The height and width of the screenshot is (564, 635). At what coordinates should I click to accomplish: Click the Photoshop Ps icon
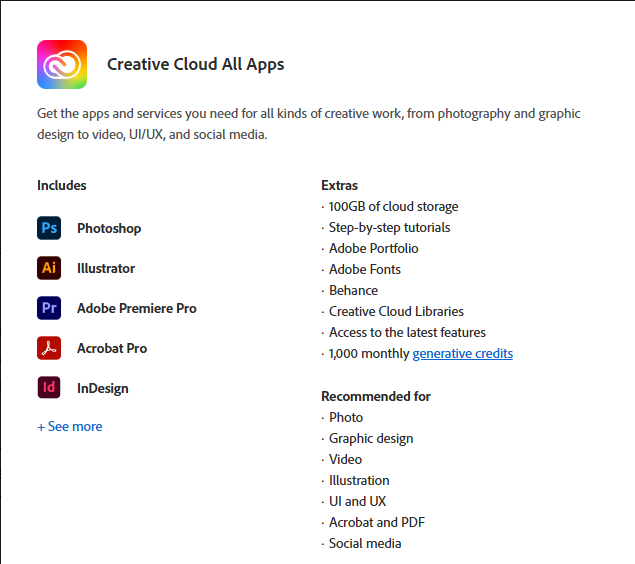pyautogui.click(x=49, y=228)
